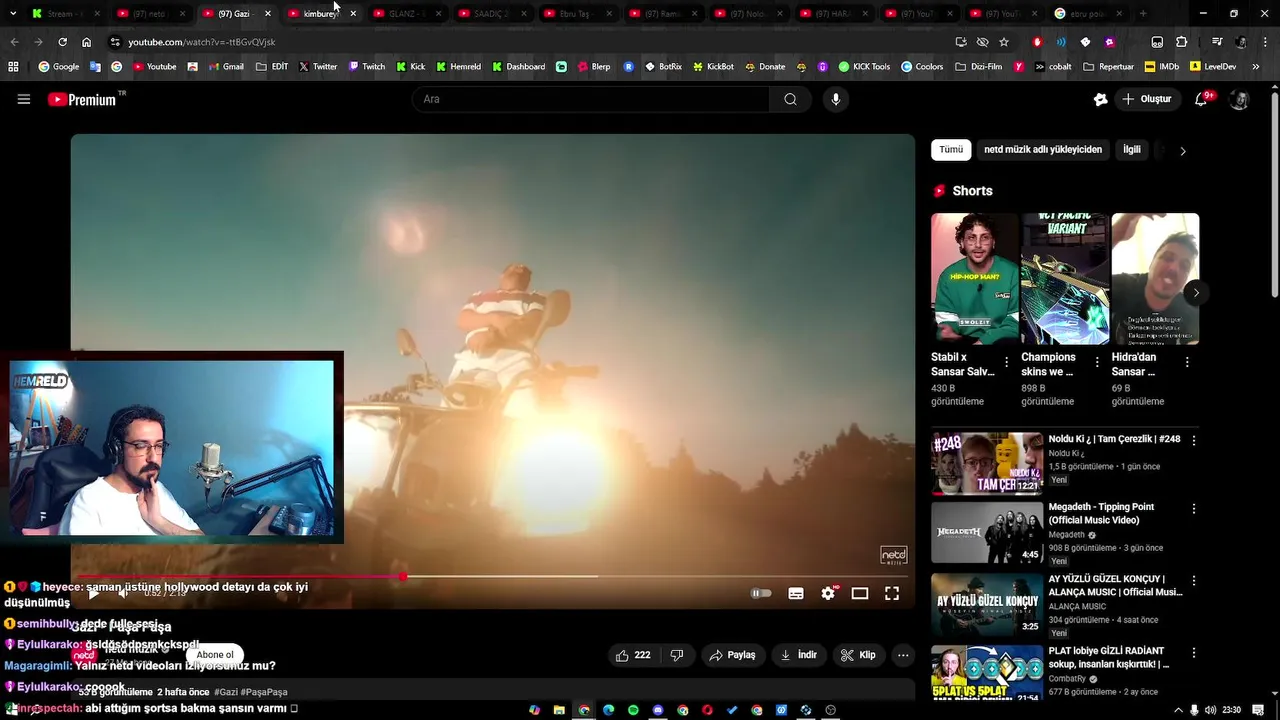Open the BotRix bookmark
The image size is (1280, 720).
click(x=663, y=67)
